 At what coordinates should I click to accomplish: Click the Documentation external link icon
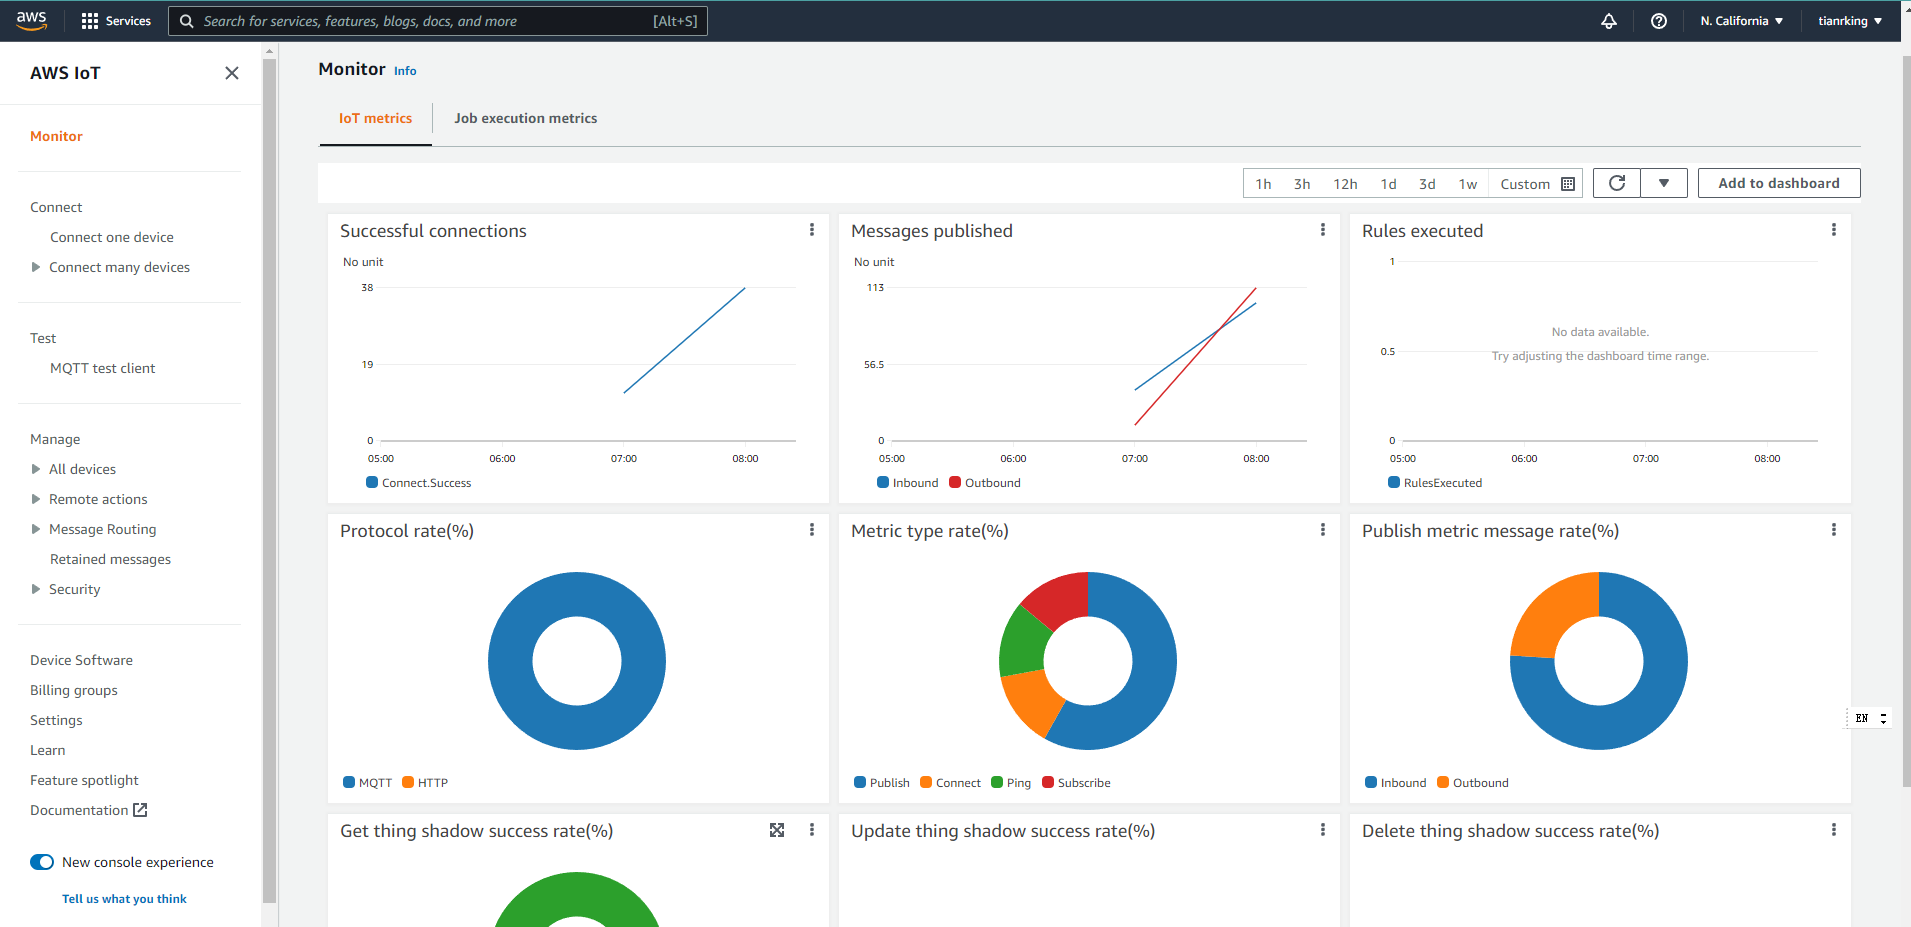[x=140, y=810]
